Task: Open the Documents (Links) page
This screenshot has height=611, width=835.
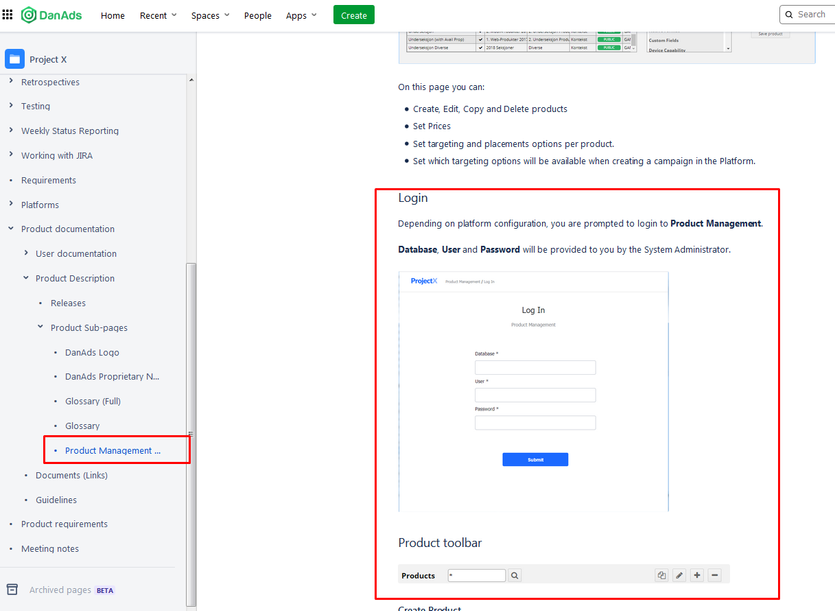Action: [x=71, y=475]
